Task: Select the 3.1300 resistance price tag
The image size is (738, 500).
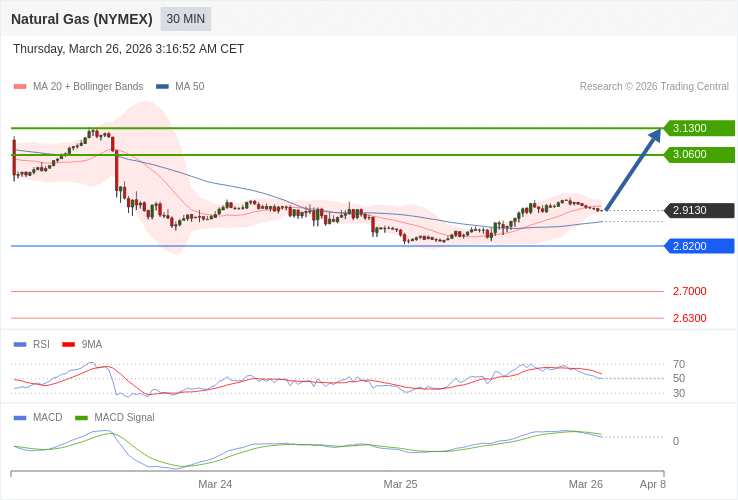Action: pos(699,128)
